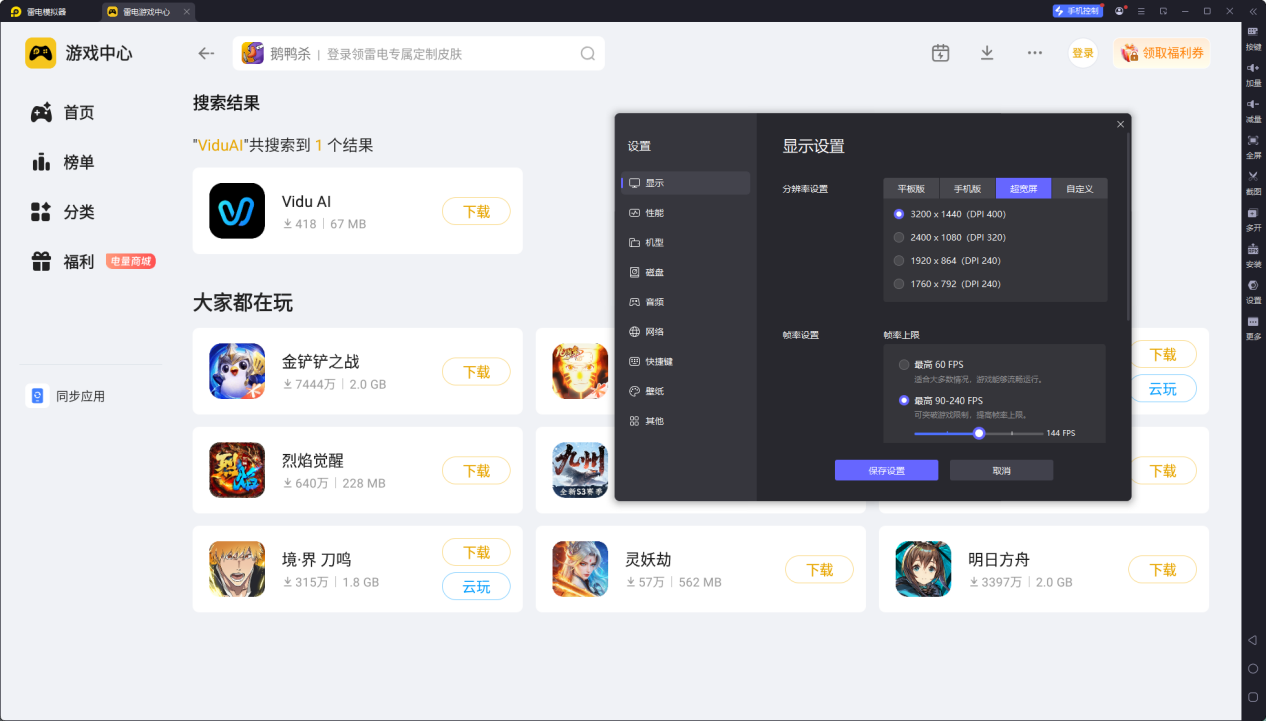Open 设置 from the right sidebar

coord(1253,291)
